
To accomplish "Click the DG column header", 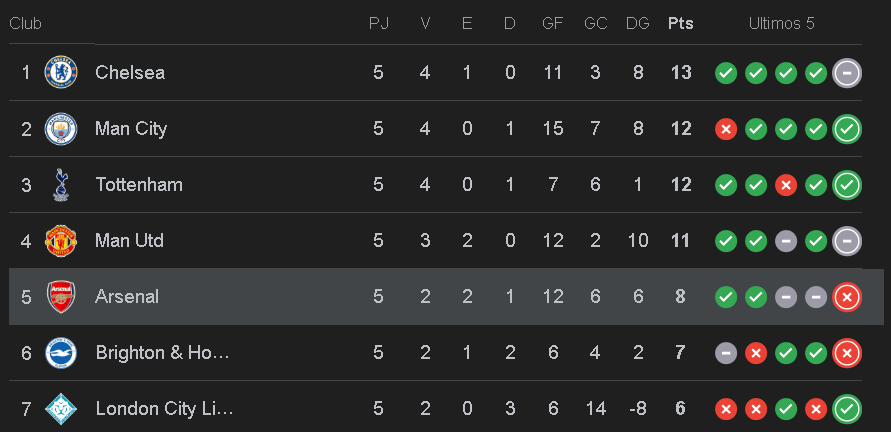I will tap(637, 23).
